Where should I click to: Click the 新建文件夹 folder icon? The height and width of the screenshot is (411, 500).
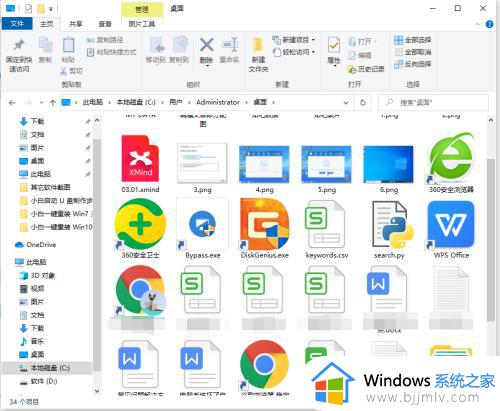click(258, 45)
